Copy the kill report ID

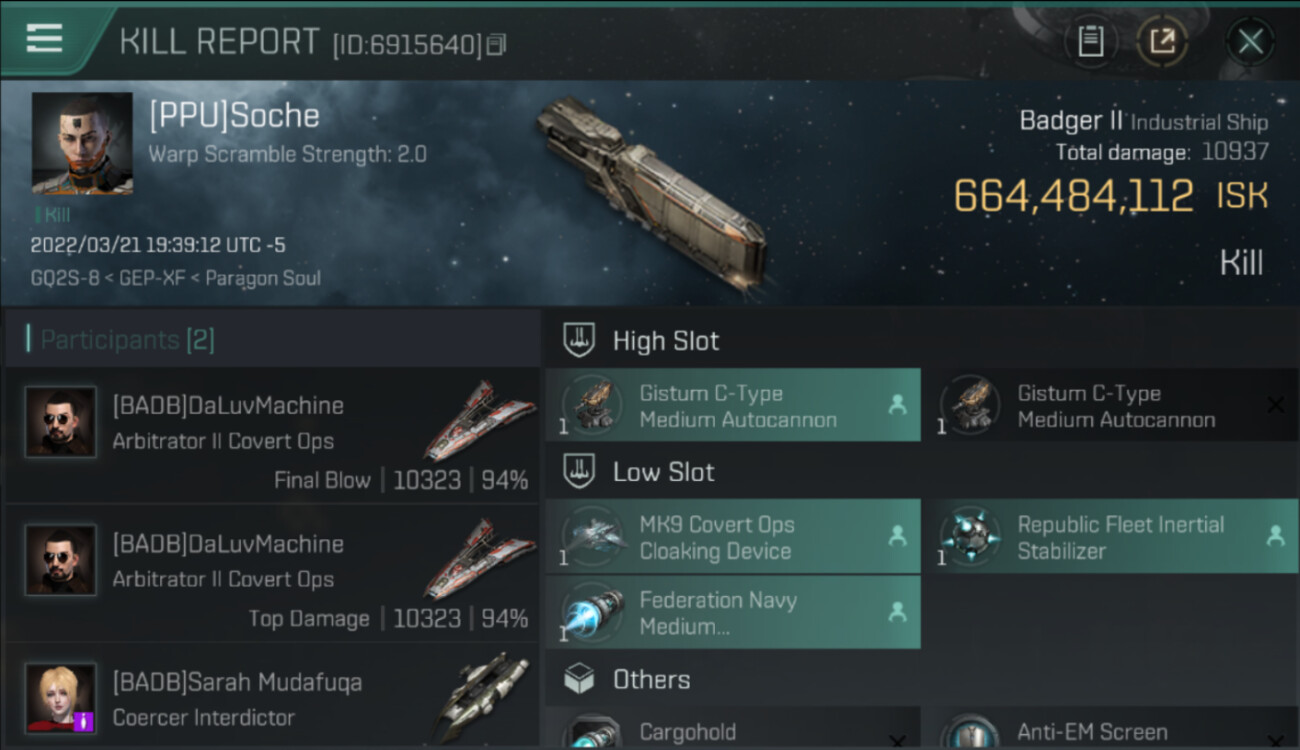pos(497,44)
